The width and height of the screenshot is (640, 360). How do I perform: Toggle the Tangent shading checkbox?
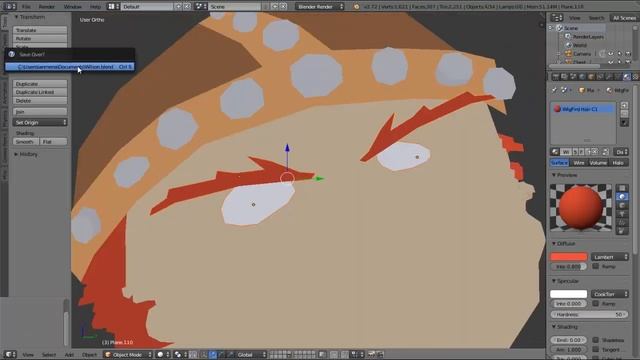pos(596,349)
